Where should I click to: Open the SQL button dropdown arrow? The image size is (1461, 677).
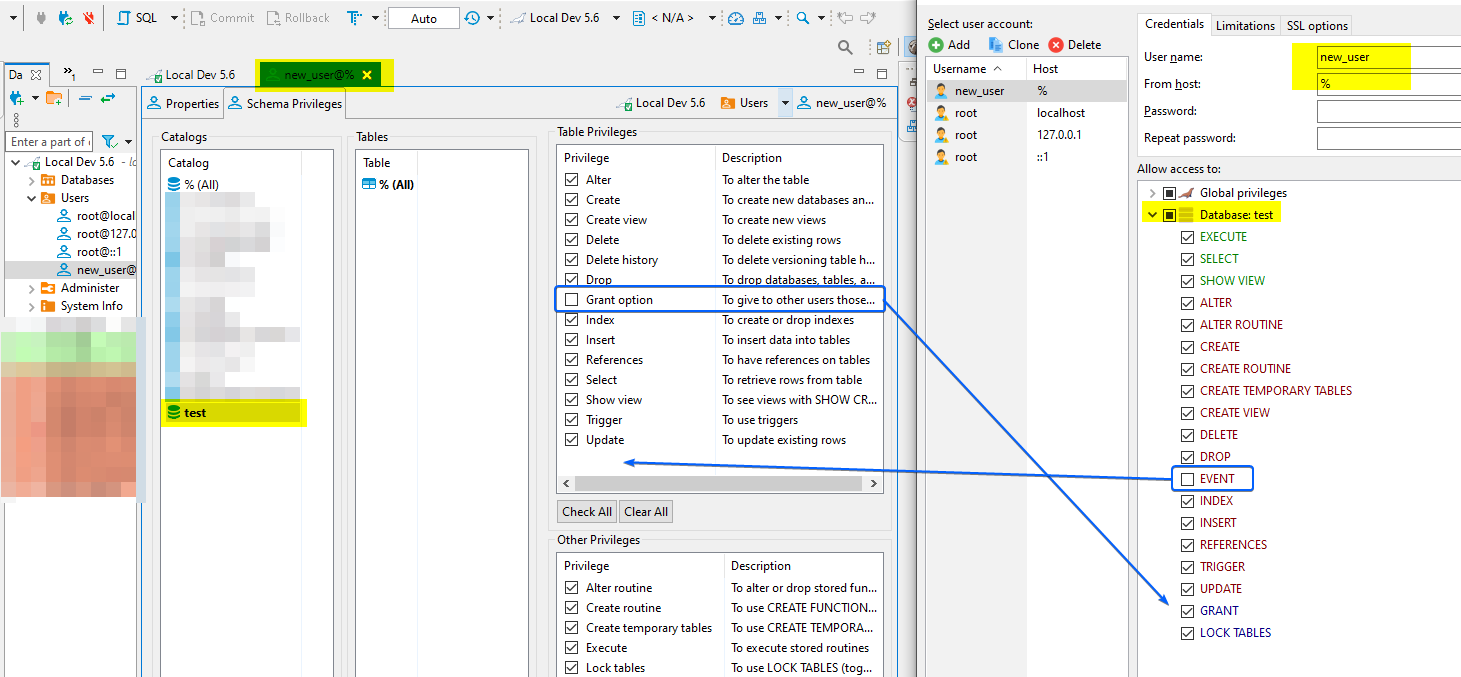[x=173, y=18]
